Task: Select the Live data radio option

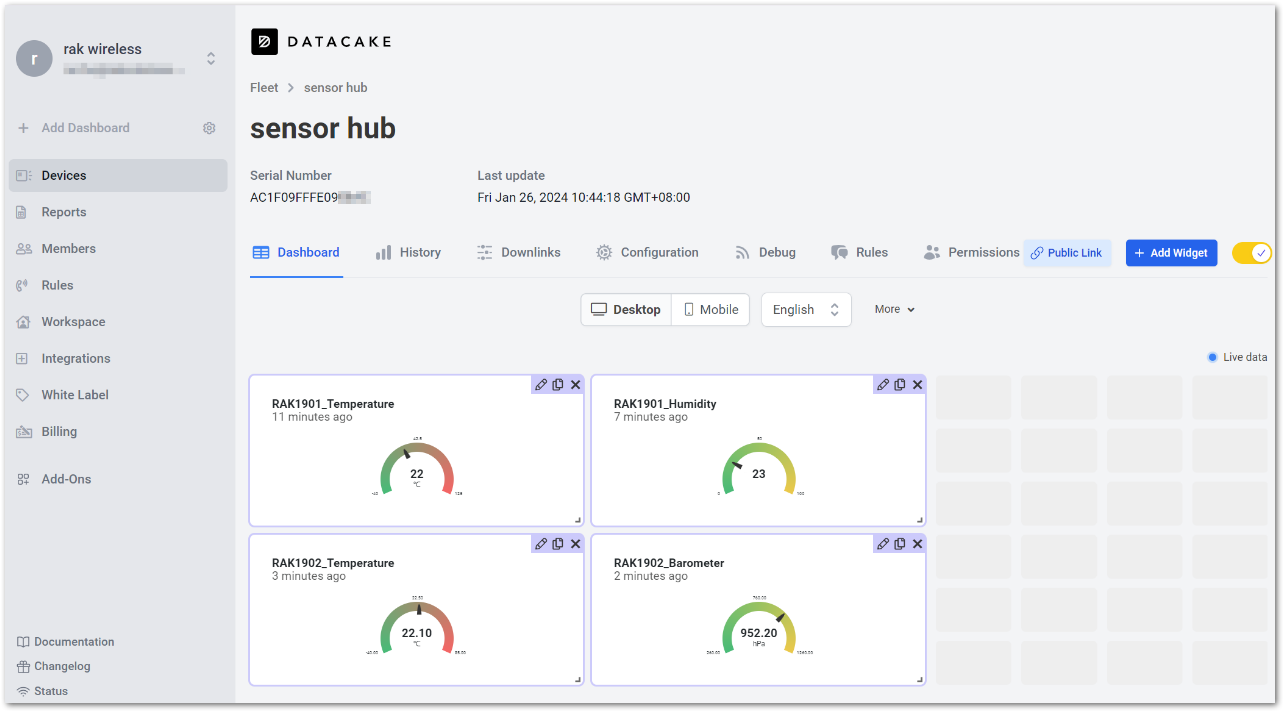Action: (x=1212, y=357)
